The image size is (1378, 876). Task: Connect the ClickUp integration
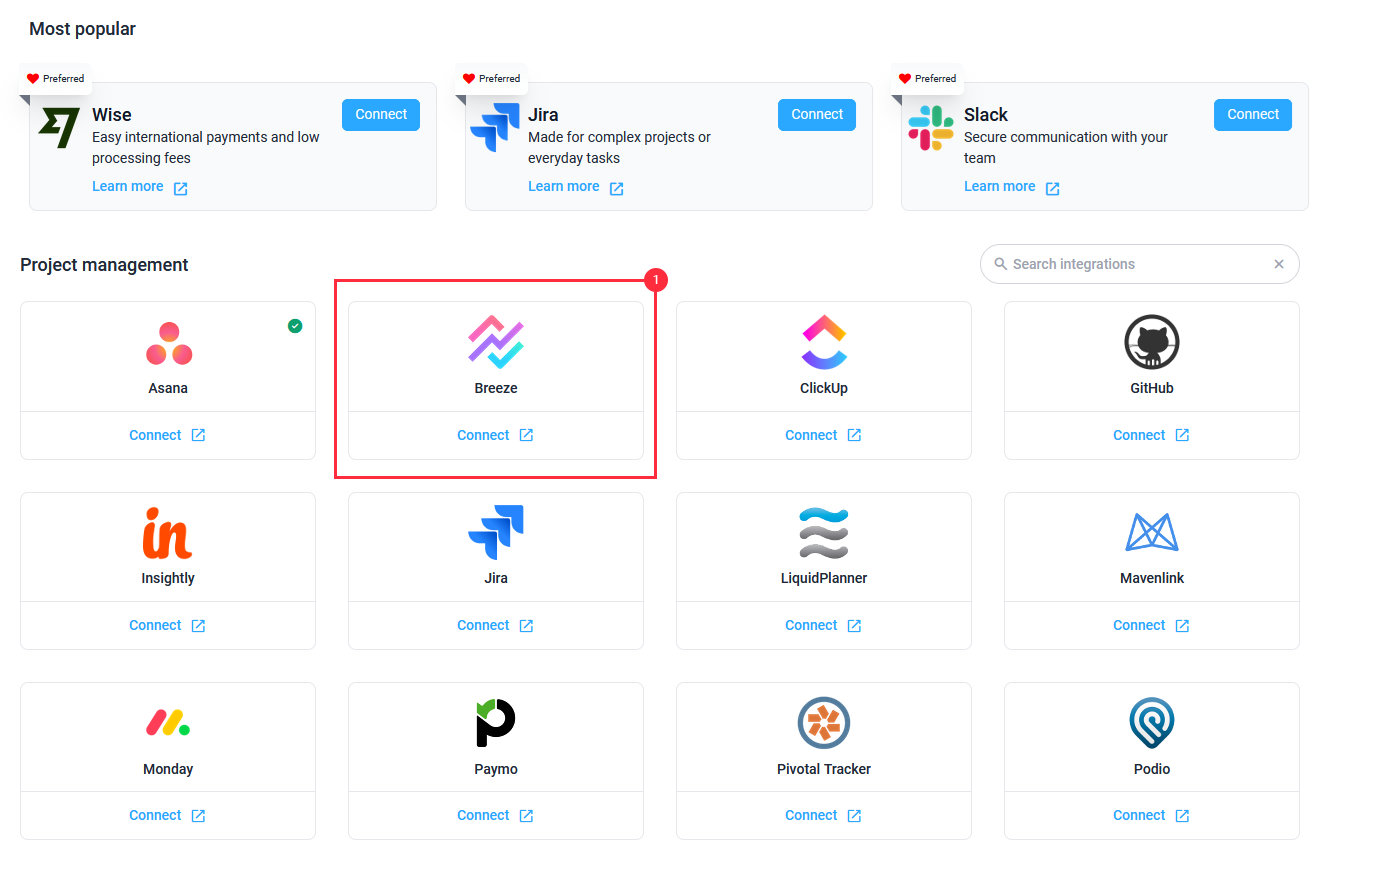point(811,435)
